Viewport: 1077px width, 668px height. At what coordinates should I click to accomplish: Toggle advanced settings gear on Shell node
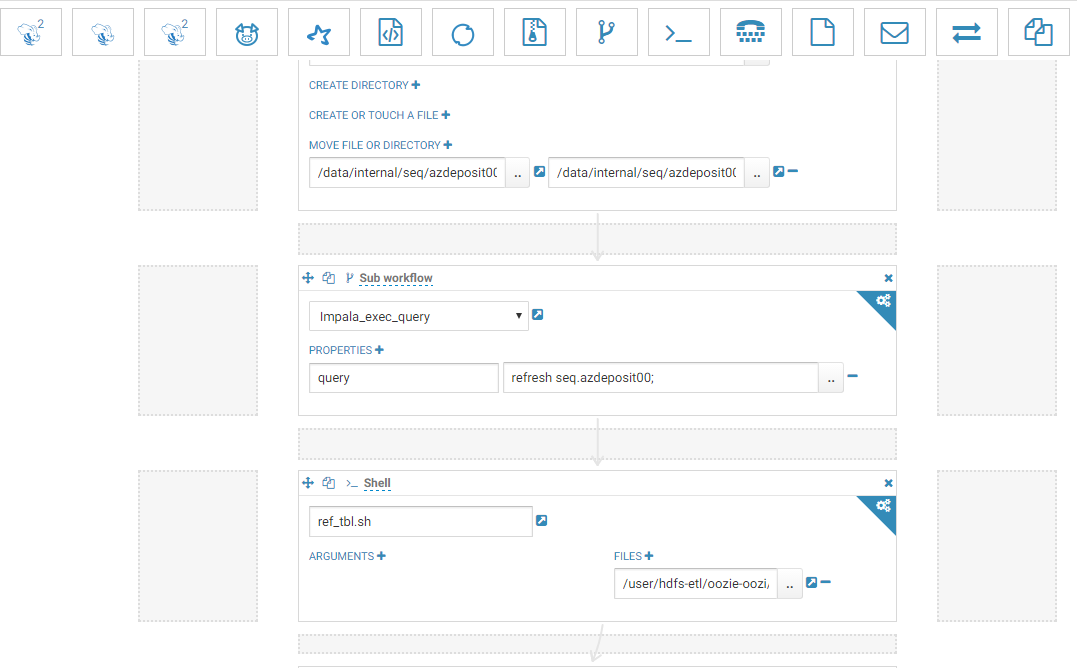[881, 505]
